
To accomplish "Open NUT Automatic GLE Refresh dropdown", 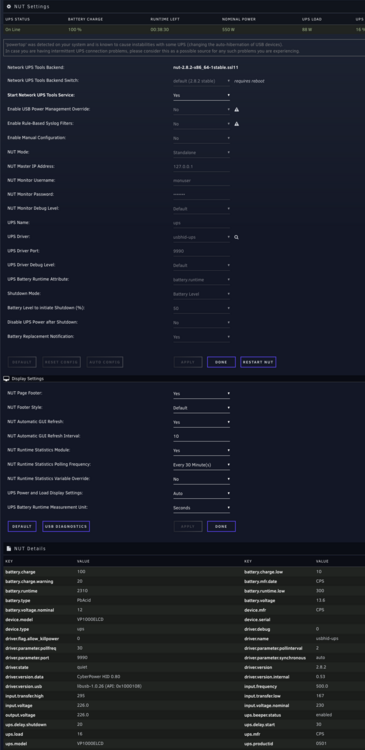I will click(x=201, y=422).
